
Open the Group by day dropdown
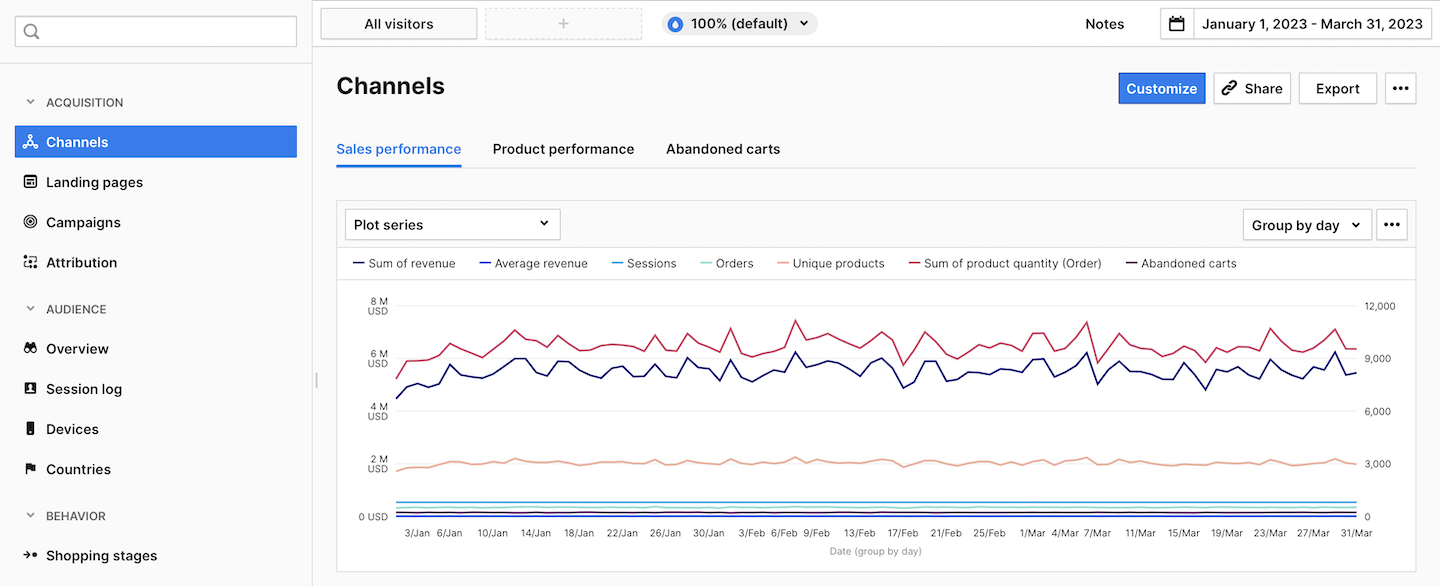click(1306, 225)
